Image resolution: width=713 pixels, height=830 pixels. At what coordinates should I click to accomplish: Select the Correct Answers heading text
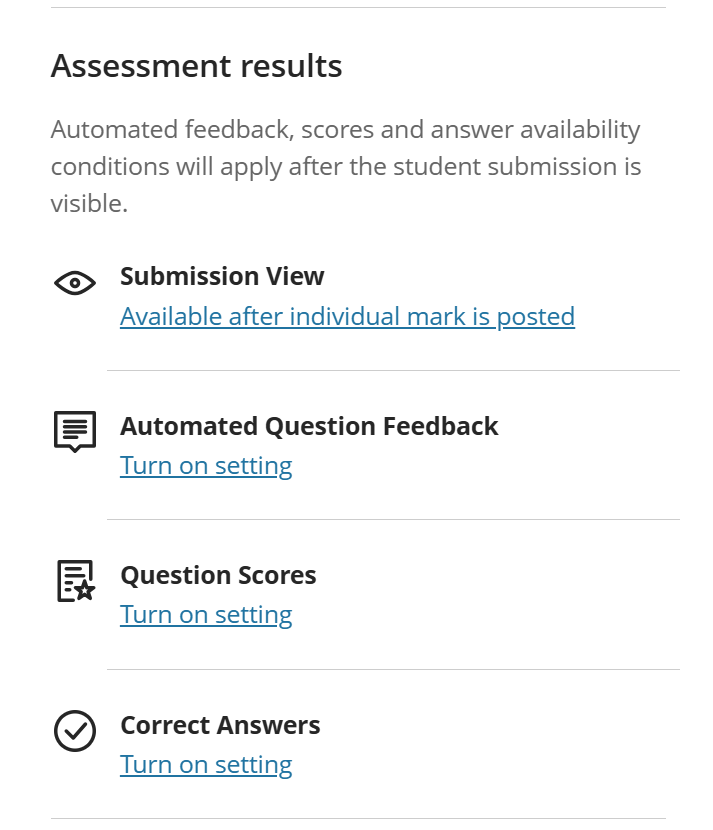click(x=220, y=725)
